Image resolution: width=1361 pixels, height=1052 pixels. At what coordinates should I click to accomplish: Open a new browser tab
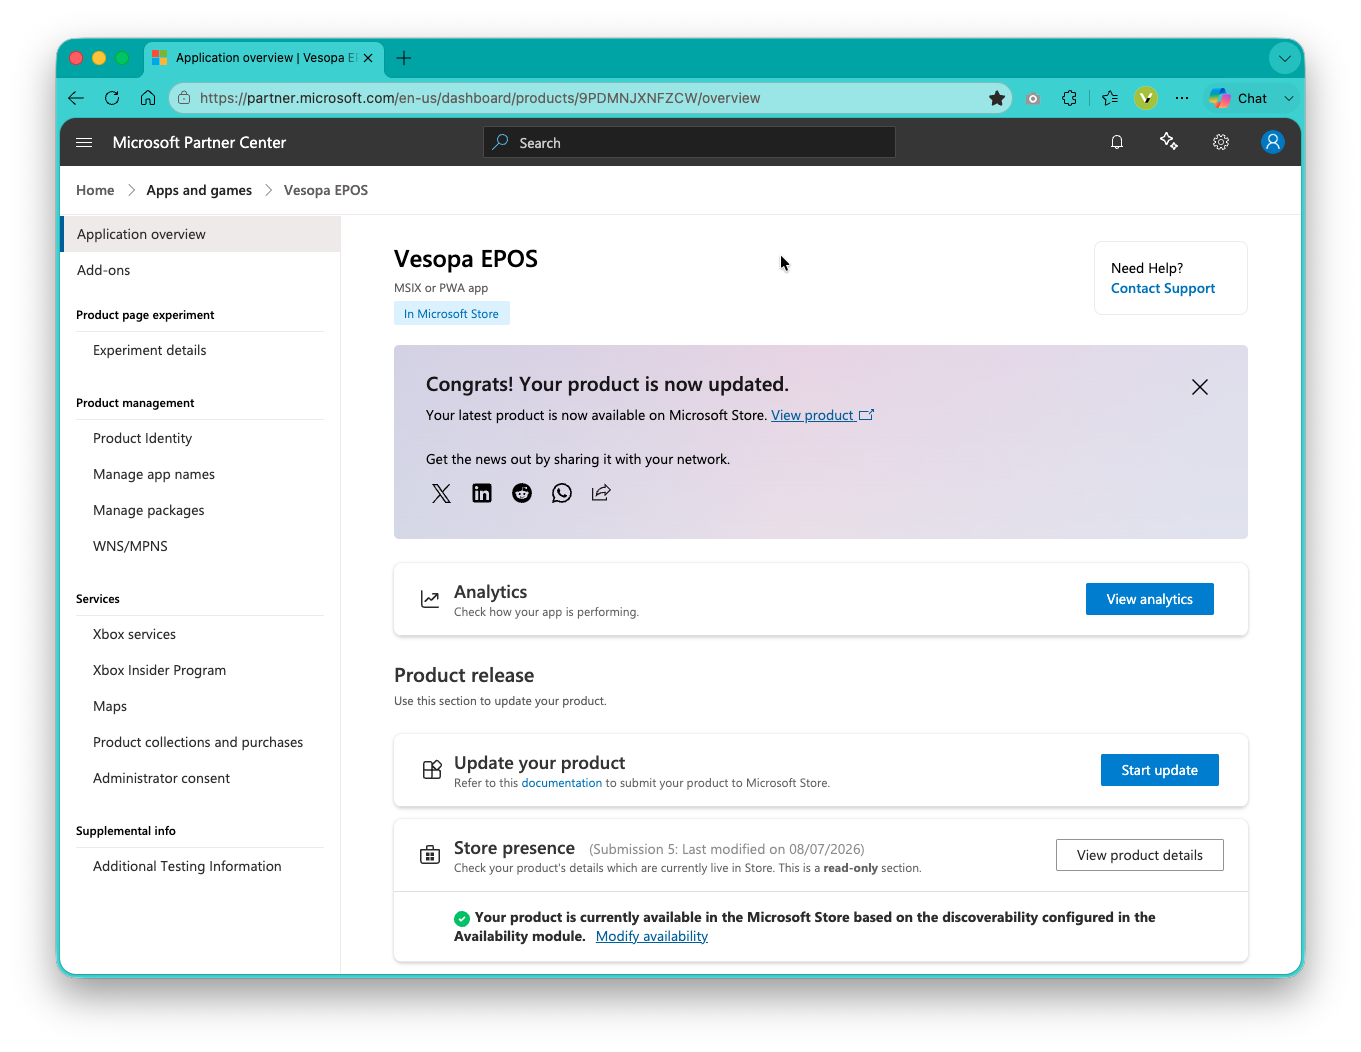click(x=404, y=58)
